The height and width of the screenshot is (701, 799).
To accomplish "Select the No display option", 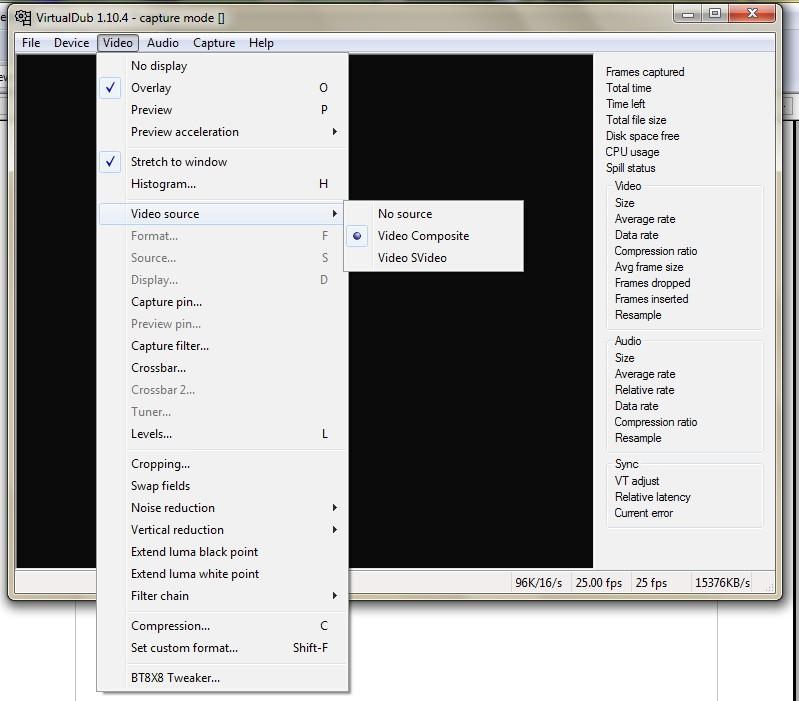I will coord(223,66).
